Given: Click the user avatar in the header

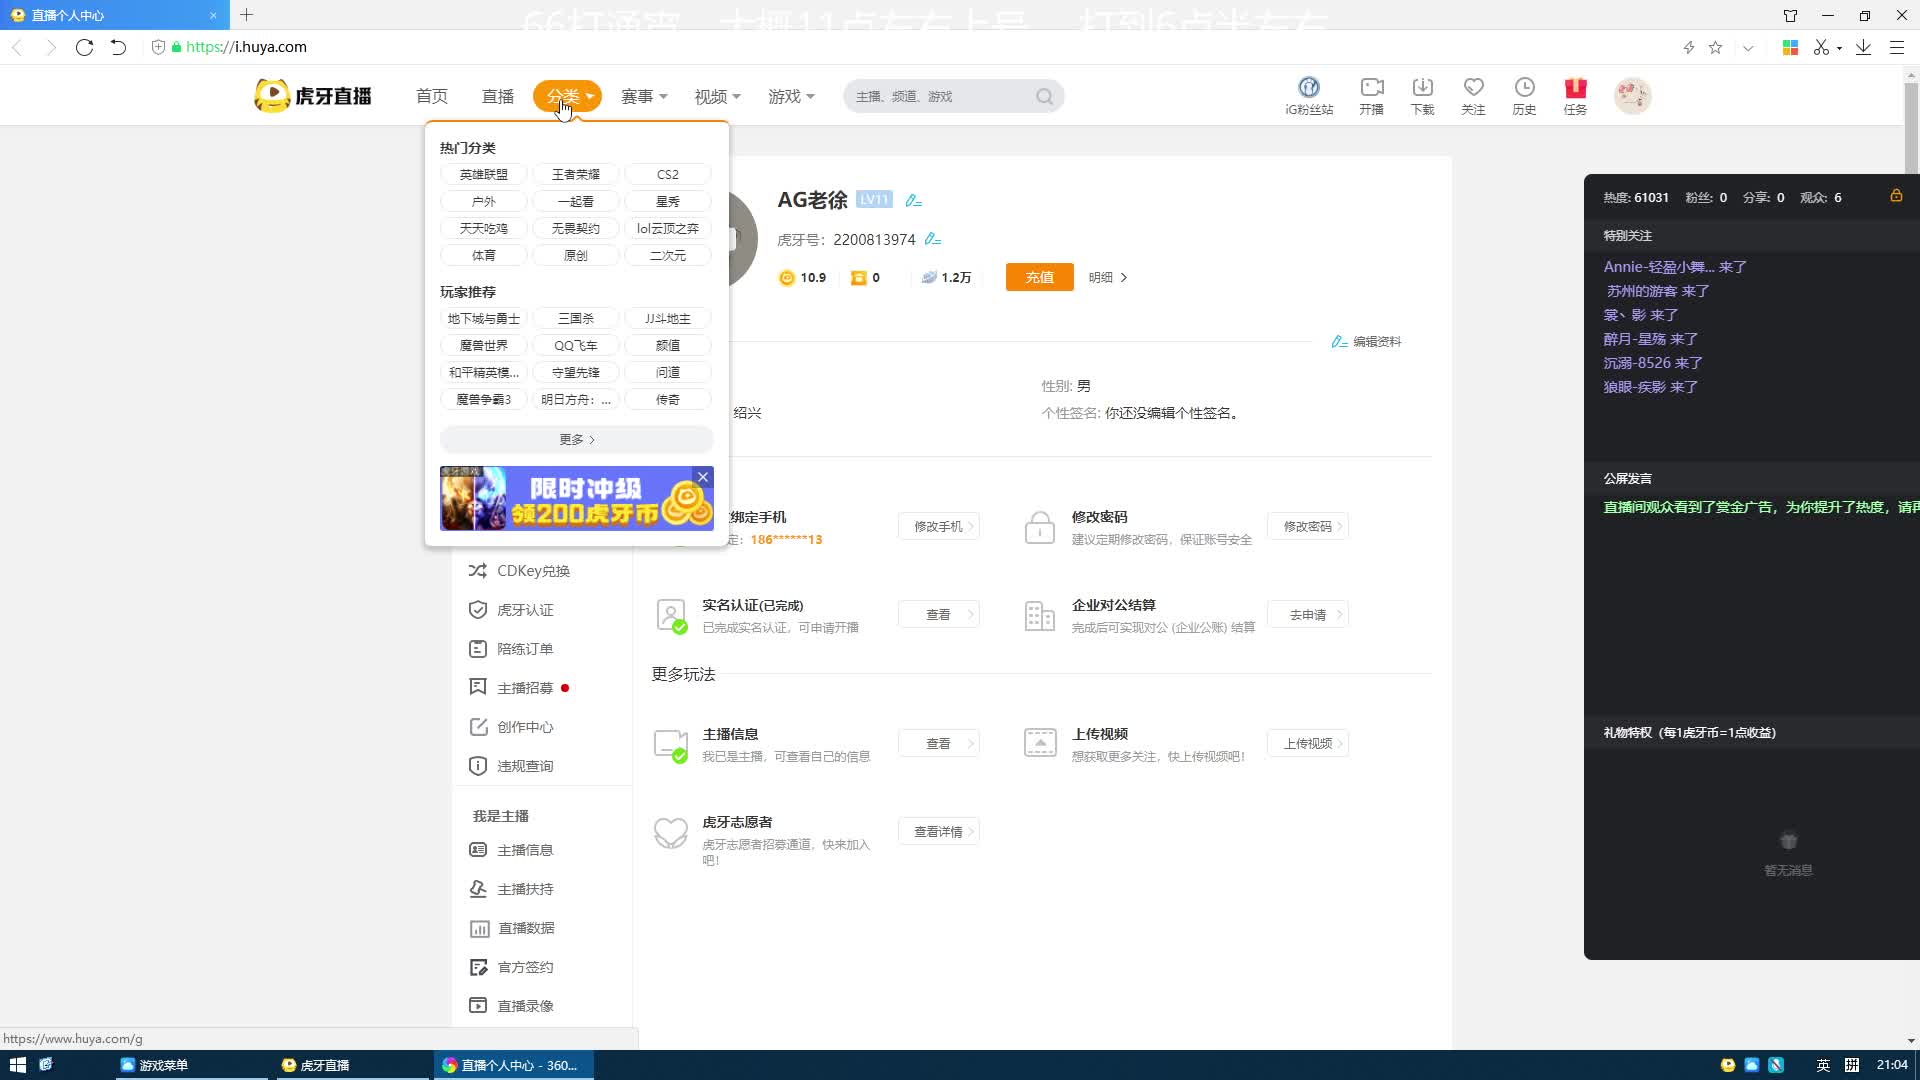Looking at the screenshot, I should click(x=1632, y=96).
